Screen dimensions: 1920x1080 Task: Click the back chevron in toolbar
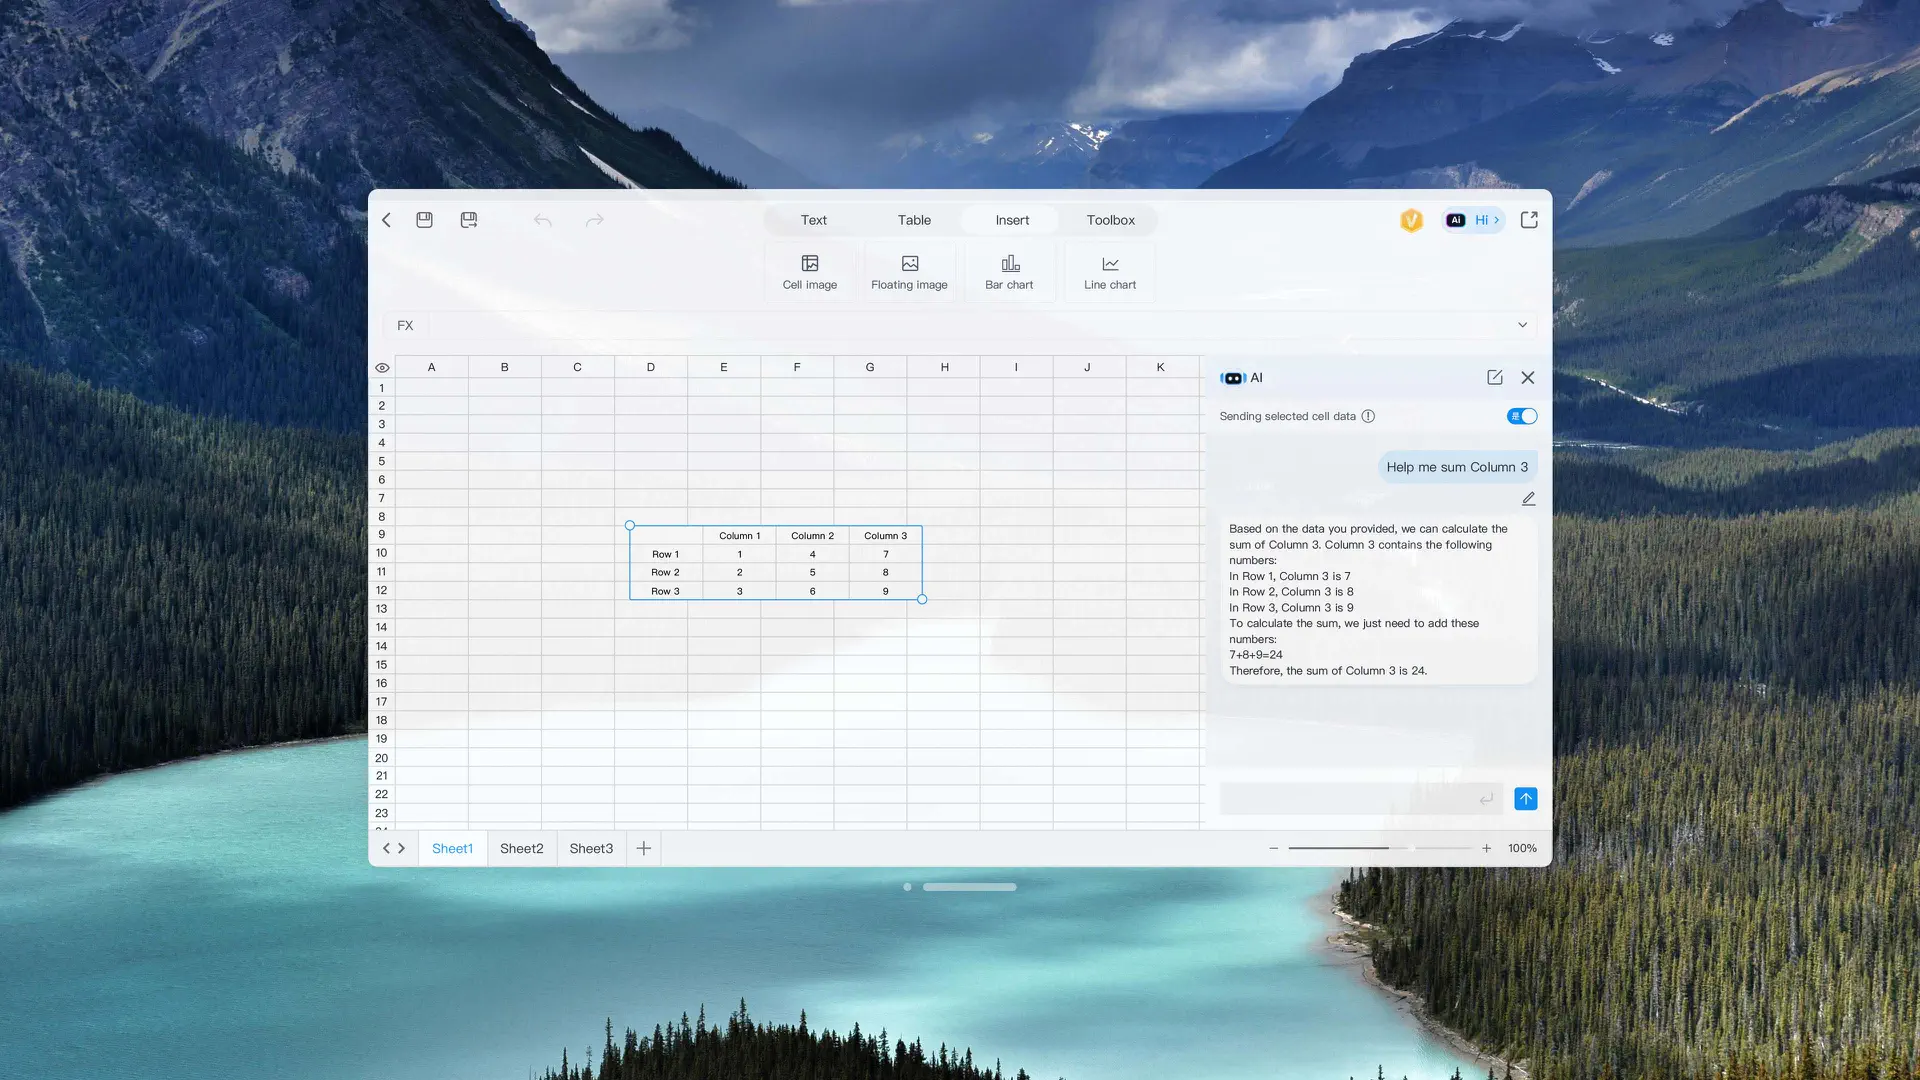[387, 220]
